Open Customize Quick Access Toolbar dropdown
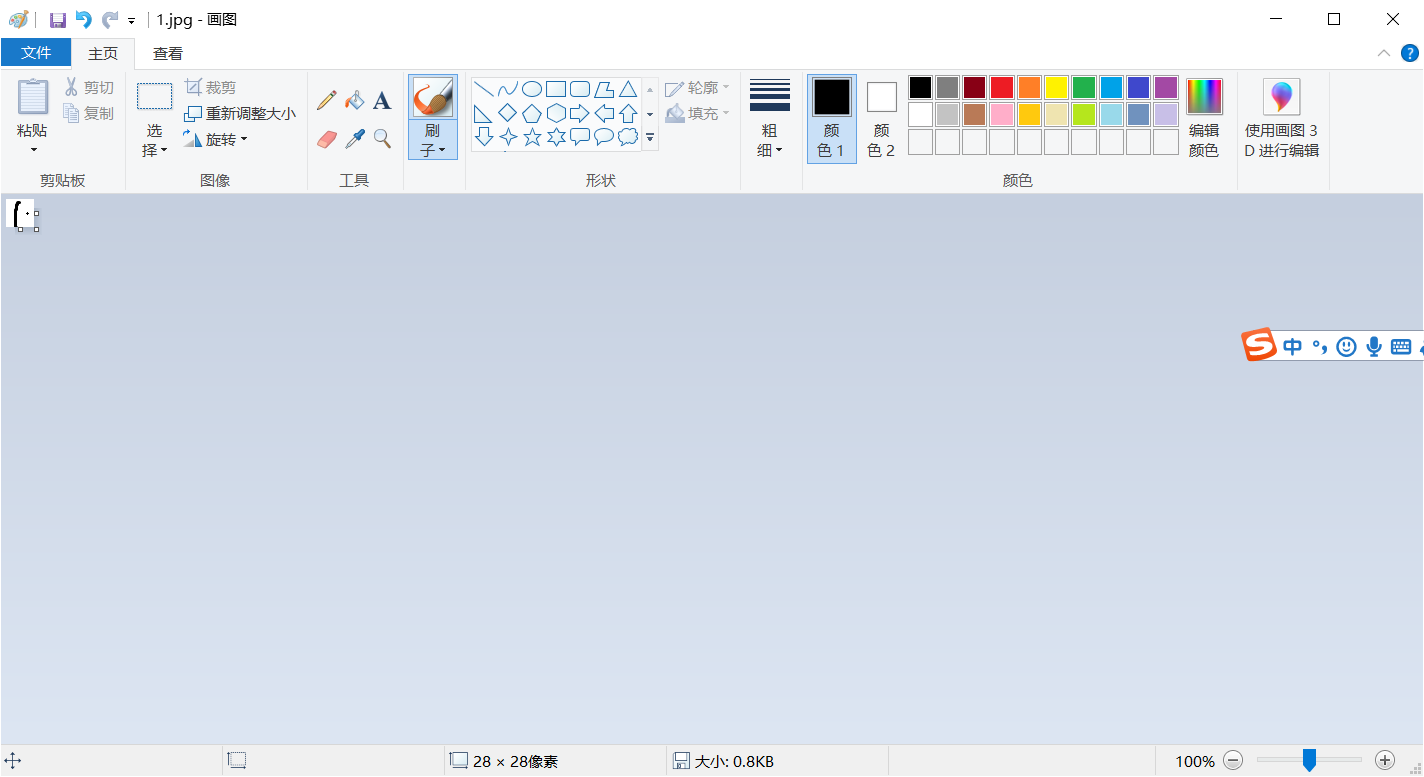Viewport: 1424px width, 777px height. [x=131, y=20]
